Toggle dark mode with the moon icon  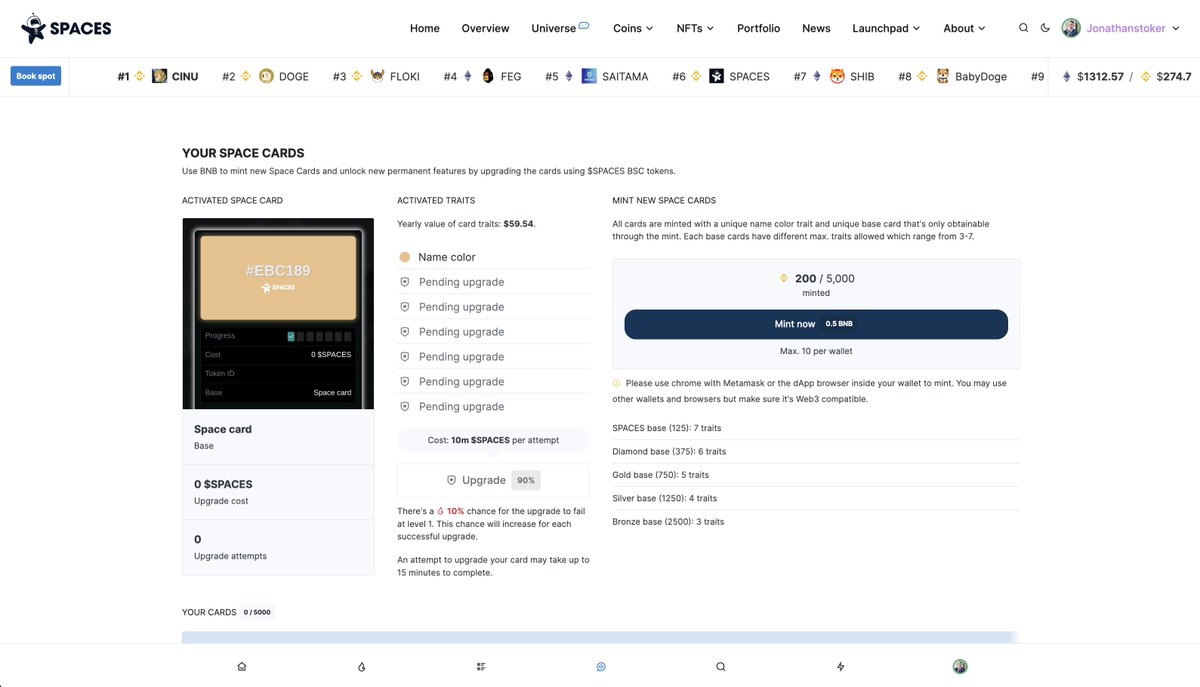[1045, 28]
